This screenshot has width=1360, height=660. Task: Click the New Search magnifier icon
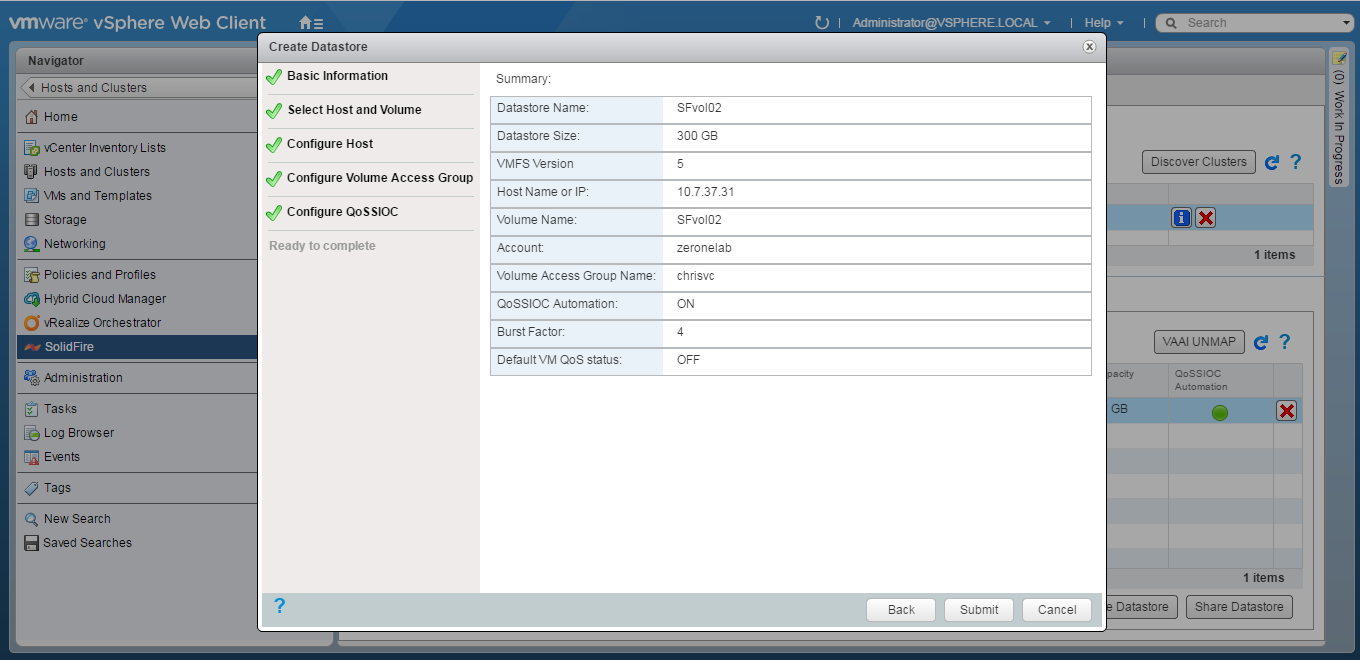pos(32,519)
